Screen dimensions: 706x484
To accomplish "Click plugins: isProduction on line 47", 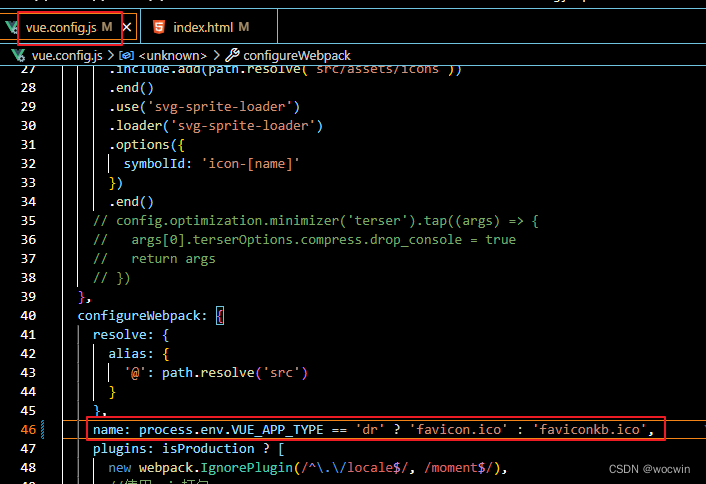I will (173, 449).
